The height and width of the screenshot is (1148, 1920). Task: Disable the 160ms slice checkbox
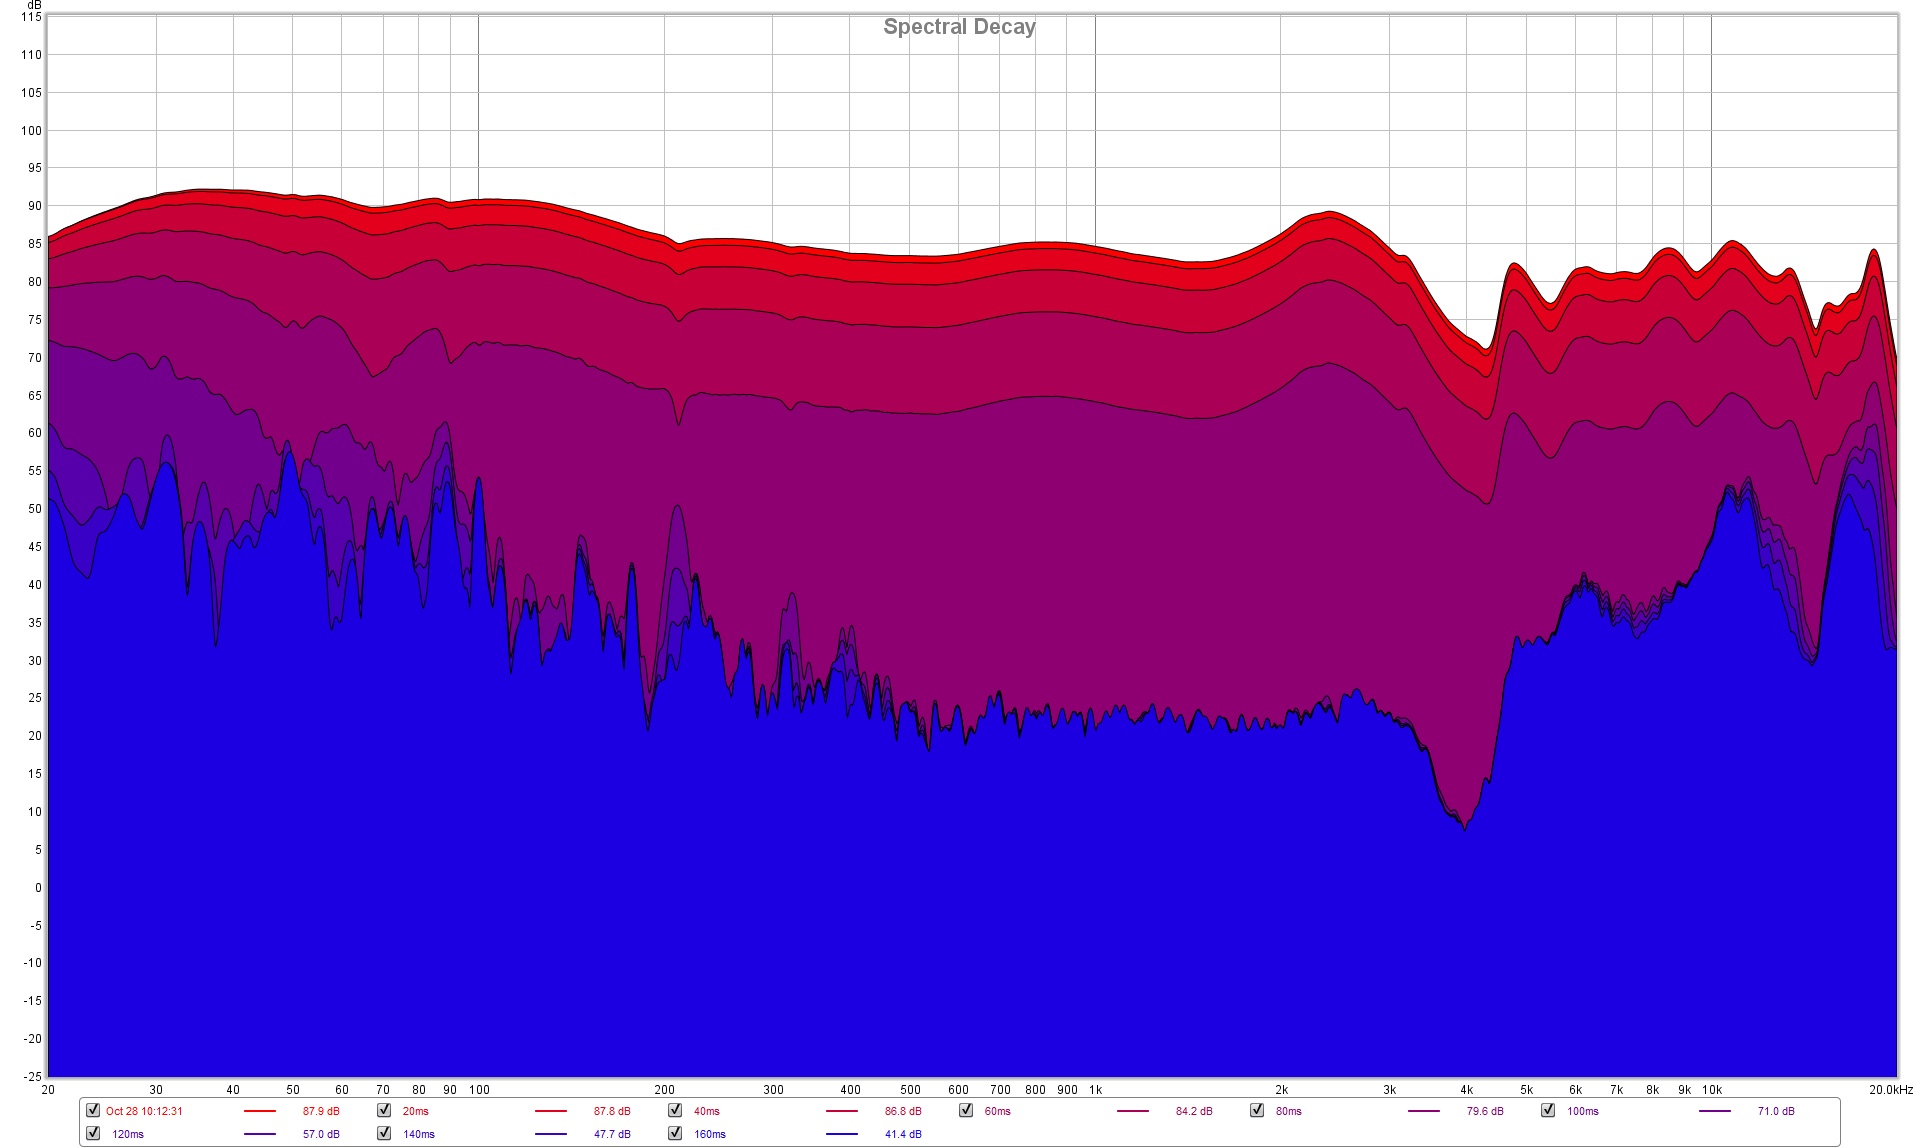(x=675, y=1133)
